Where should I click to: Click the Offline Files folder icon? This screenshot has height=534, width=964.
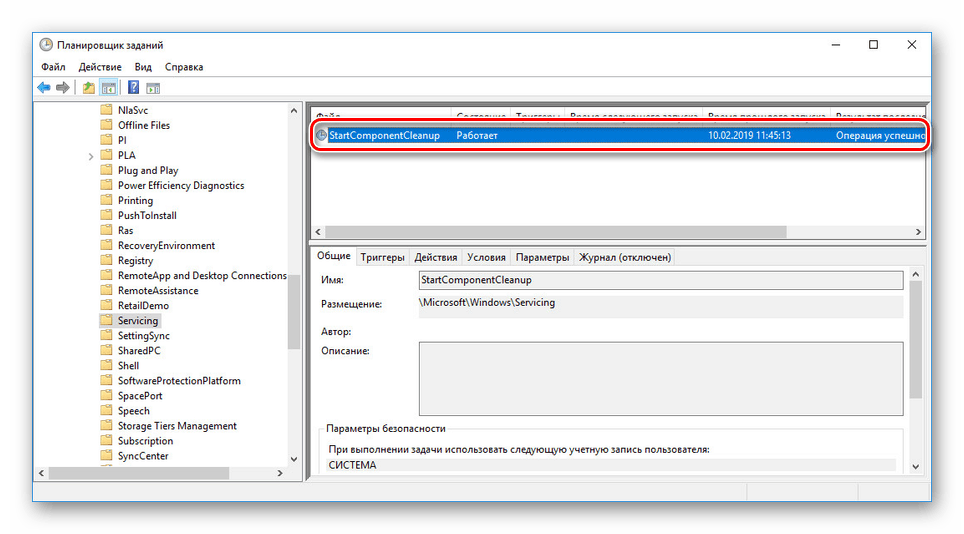tap(106, 125)
